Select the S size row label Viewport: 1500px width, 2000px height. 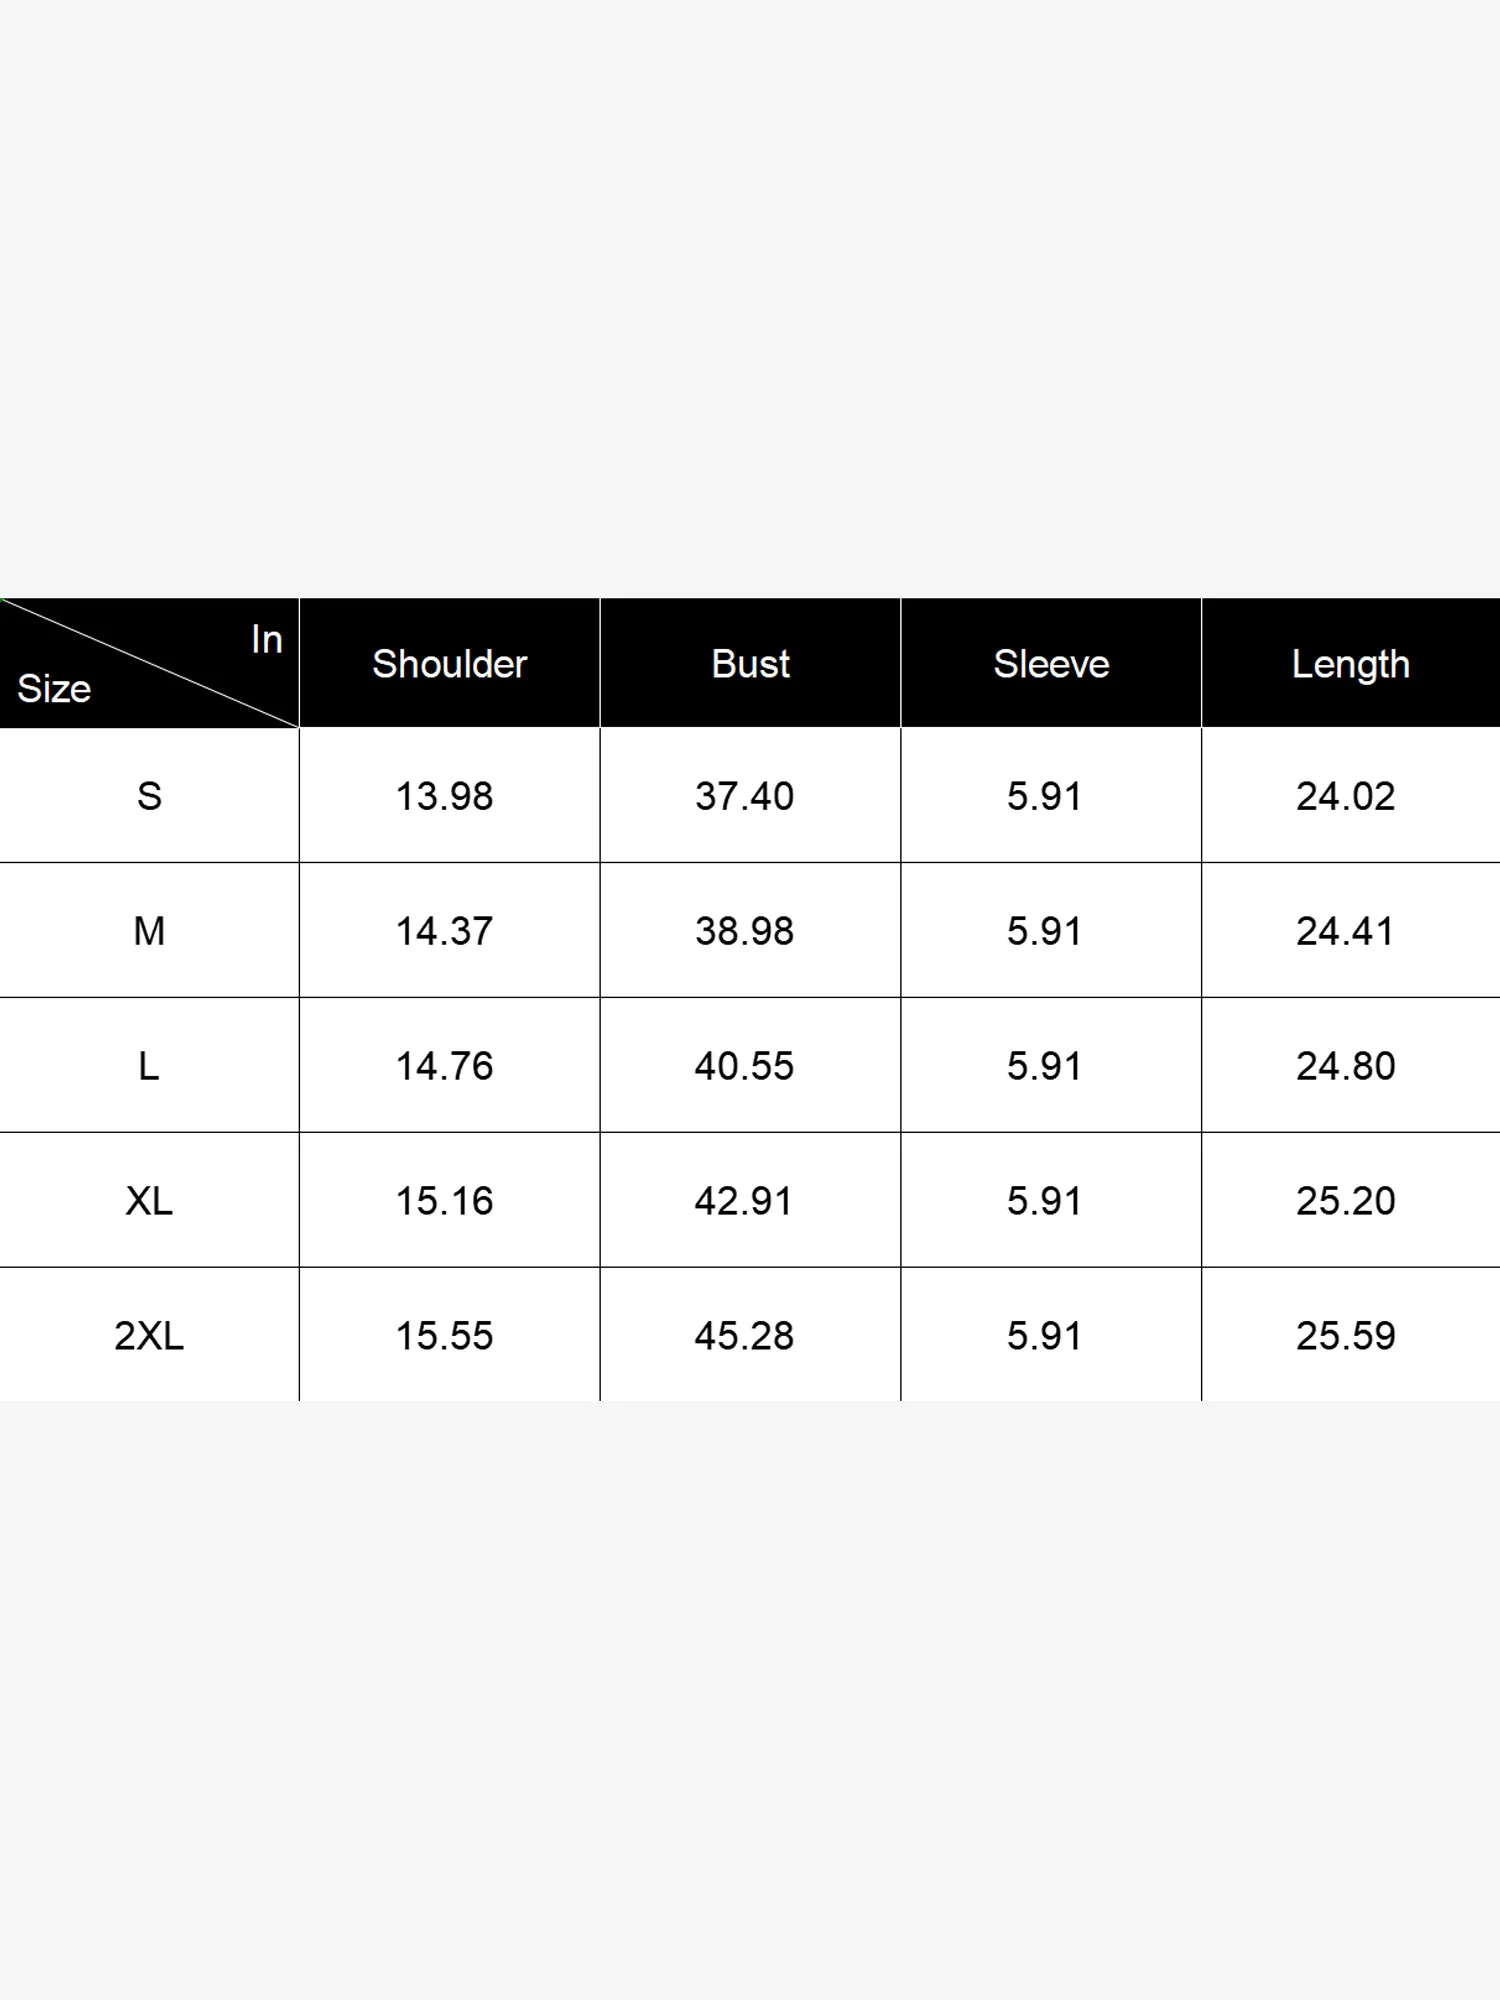(x=149, y=796)
